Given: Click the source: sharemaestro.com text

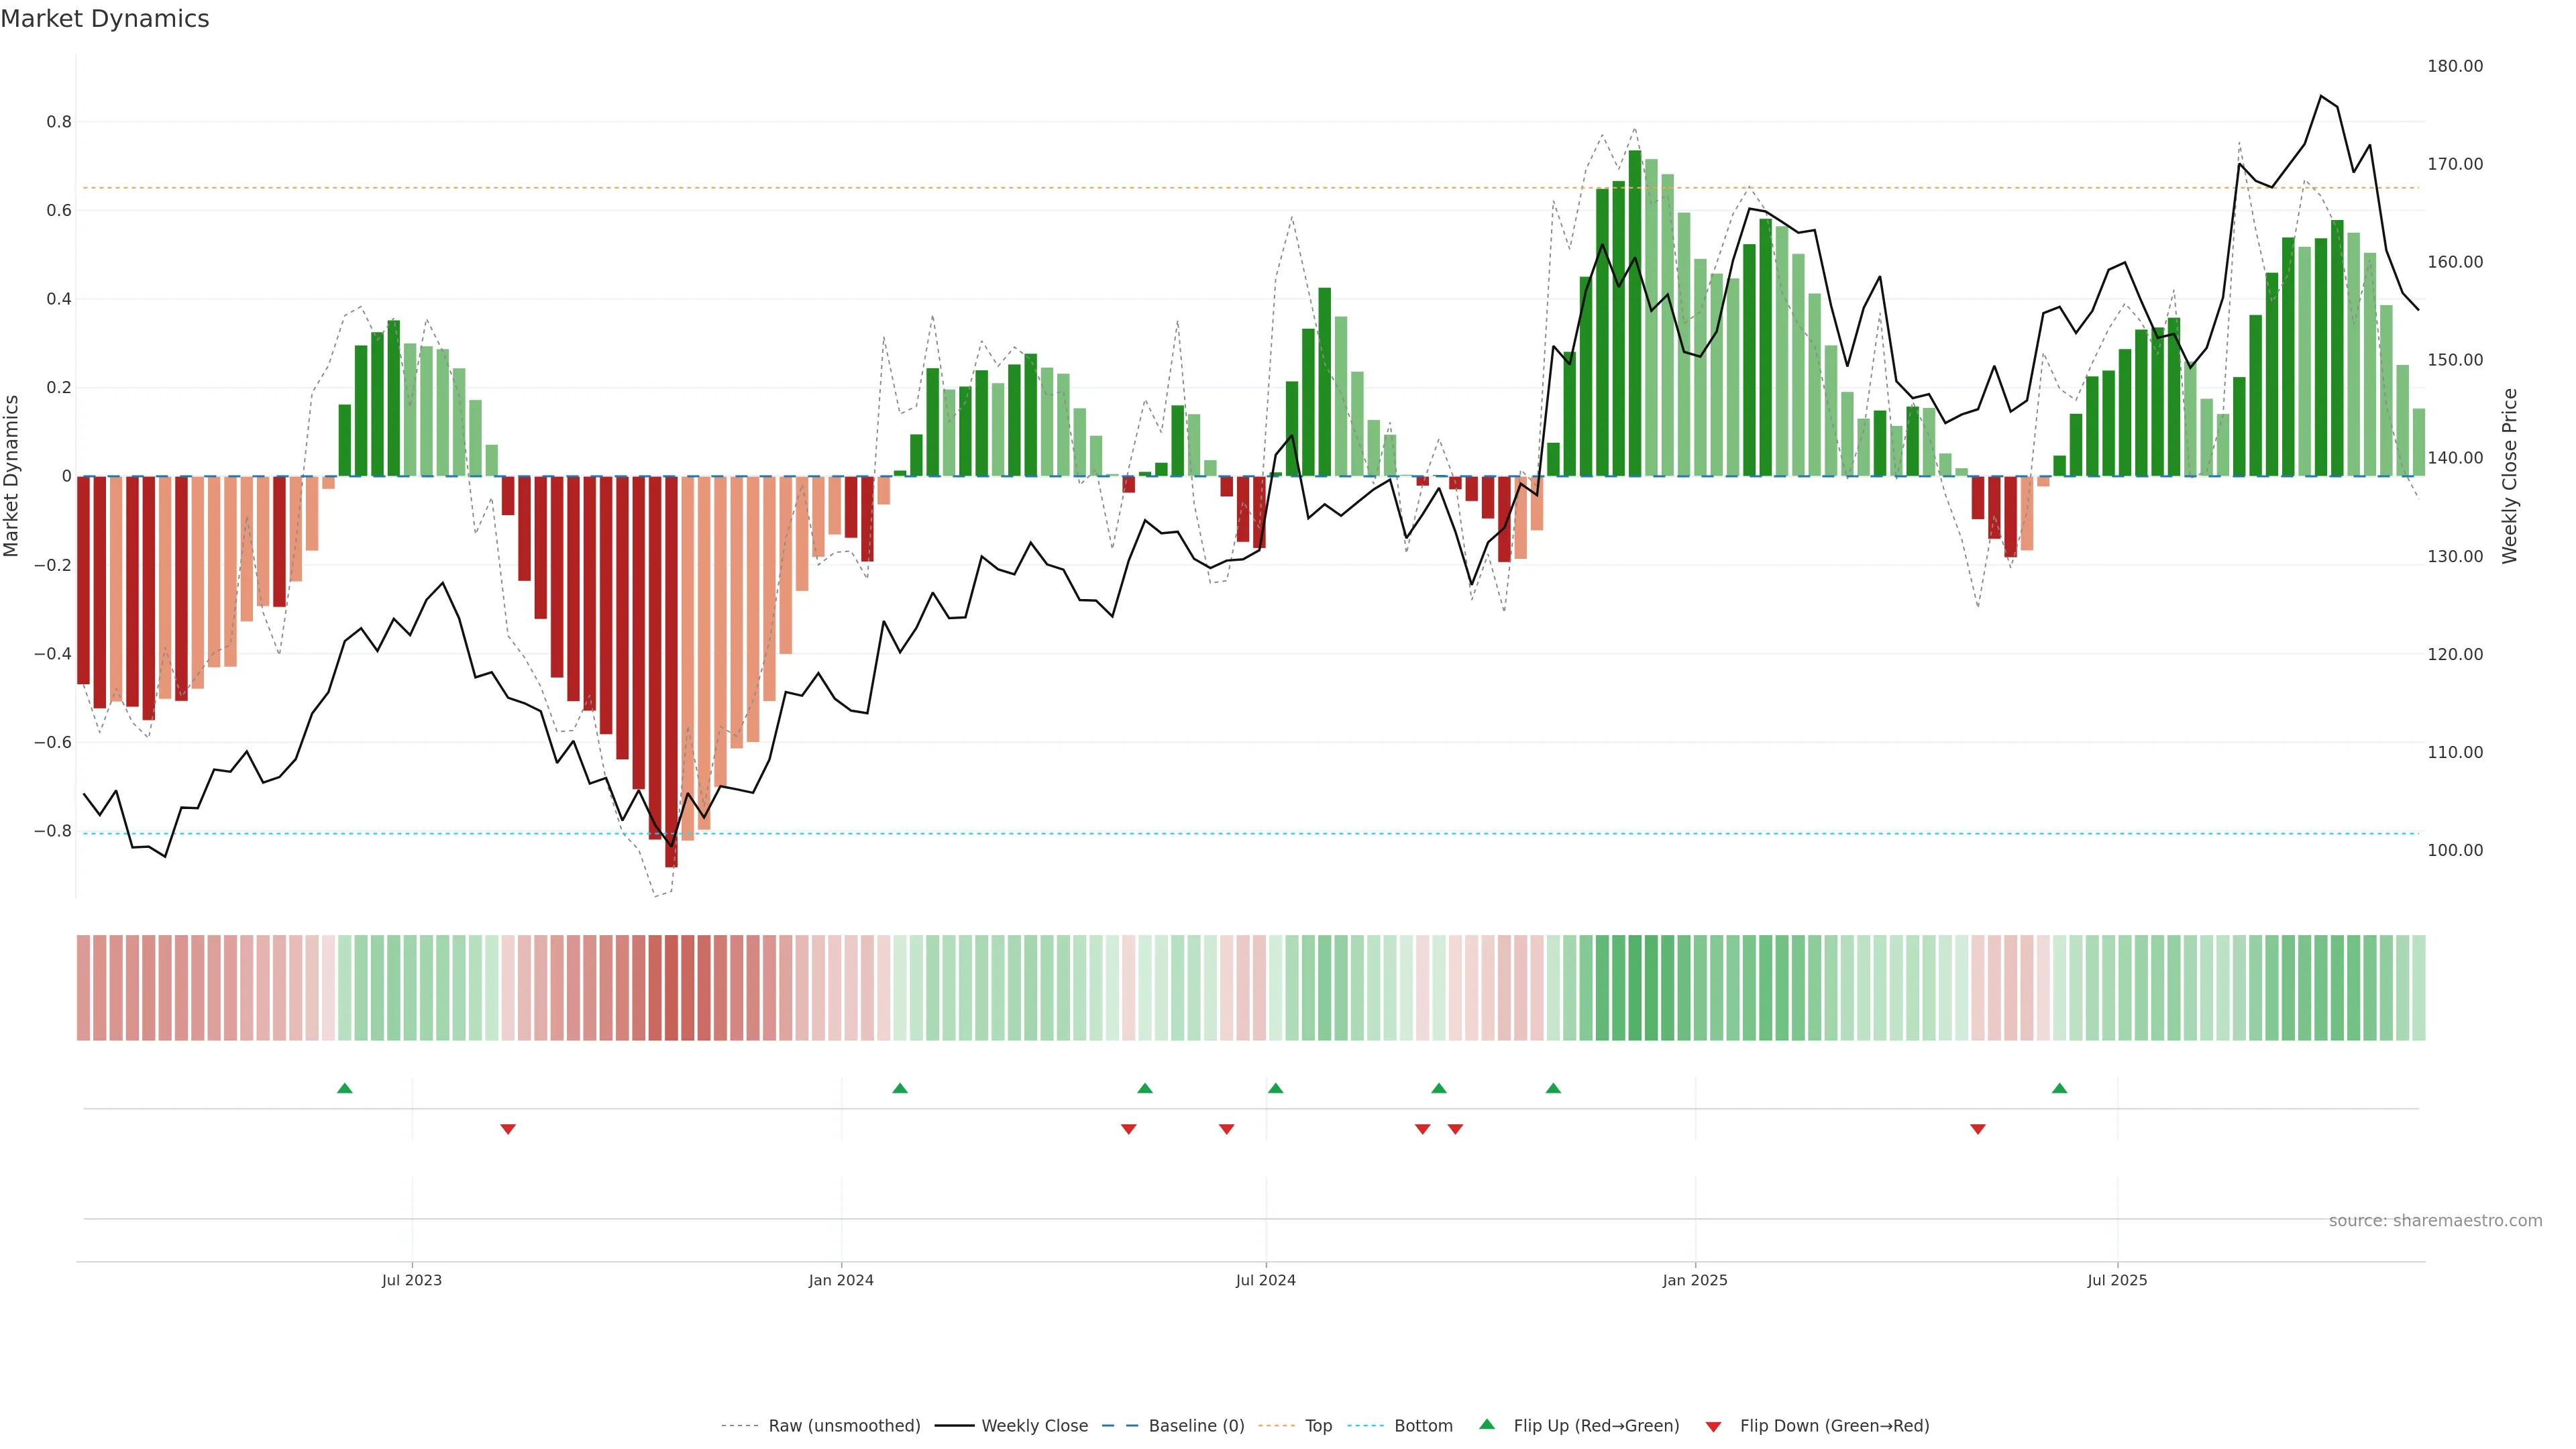Looking at the screenshot, I should point(2435,1220).
